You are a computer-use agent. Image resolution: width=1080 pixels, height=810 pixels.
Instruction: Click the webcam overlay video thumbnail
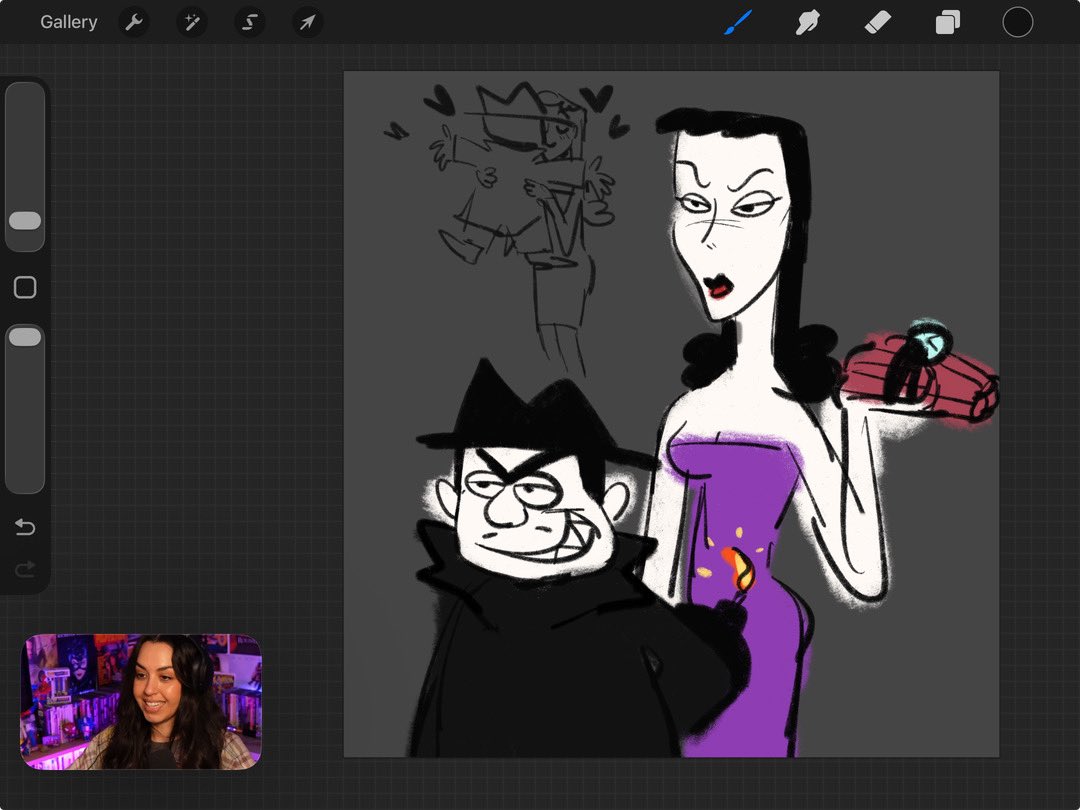141,702
